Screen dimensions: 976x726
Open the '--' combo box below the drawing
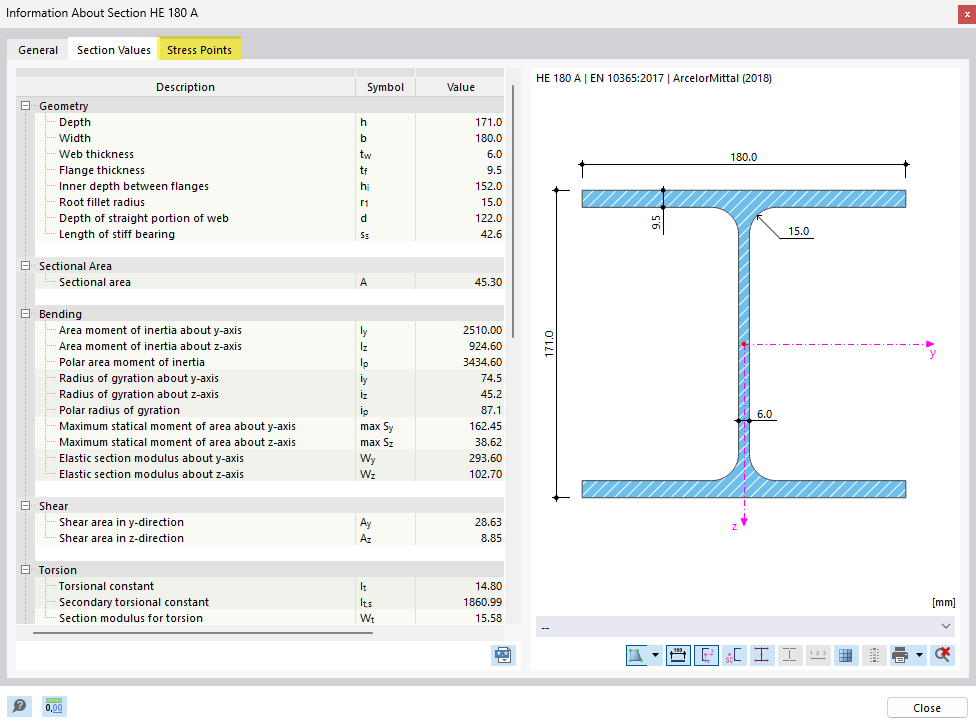[x=745, y=626]
